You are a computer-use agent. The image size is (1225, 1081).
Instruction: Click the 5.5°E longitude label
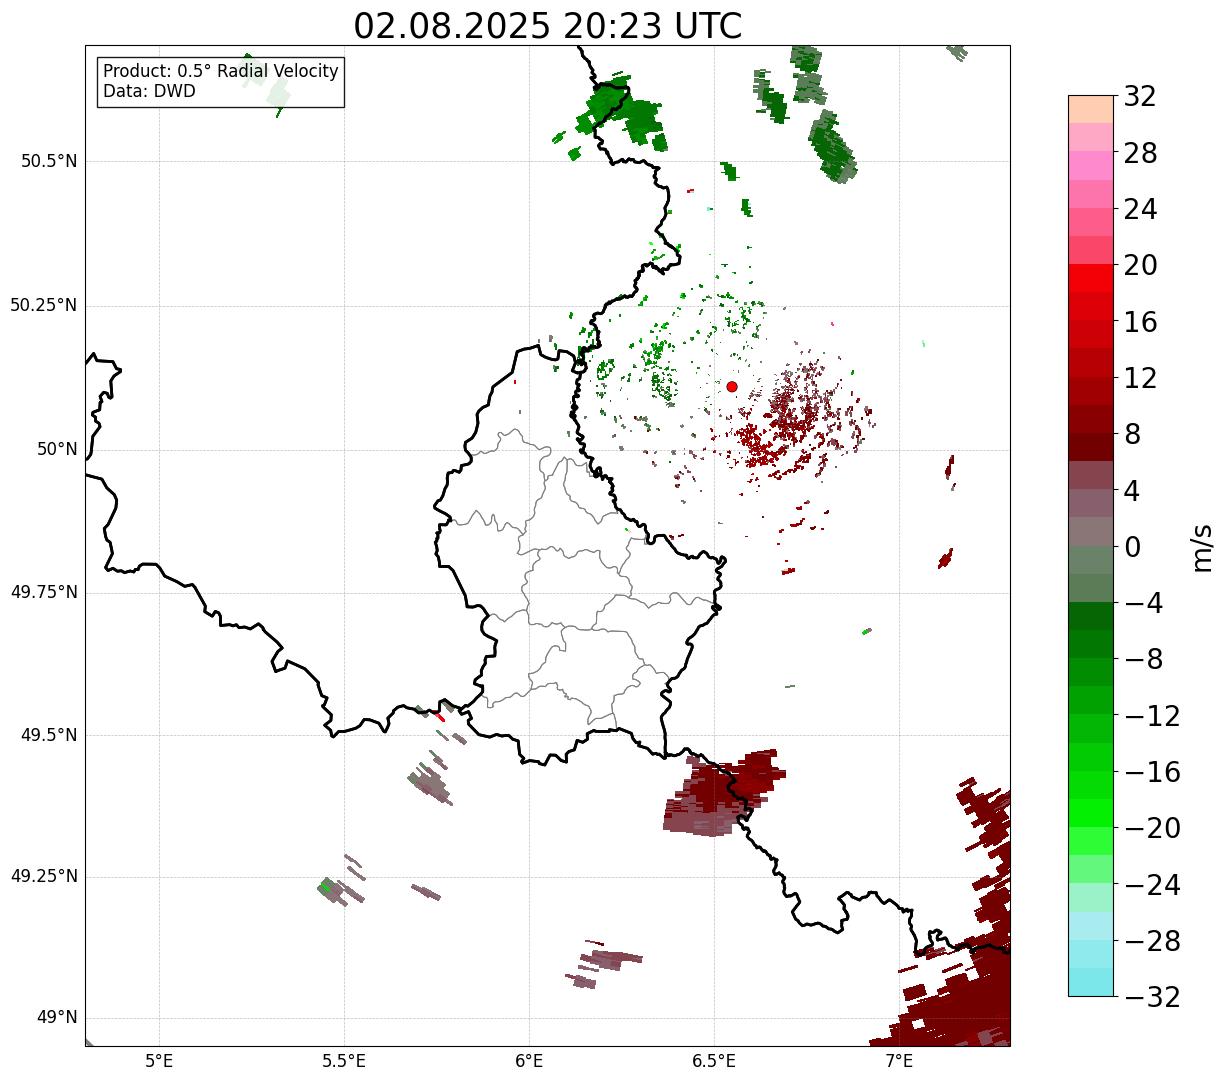344,1060
